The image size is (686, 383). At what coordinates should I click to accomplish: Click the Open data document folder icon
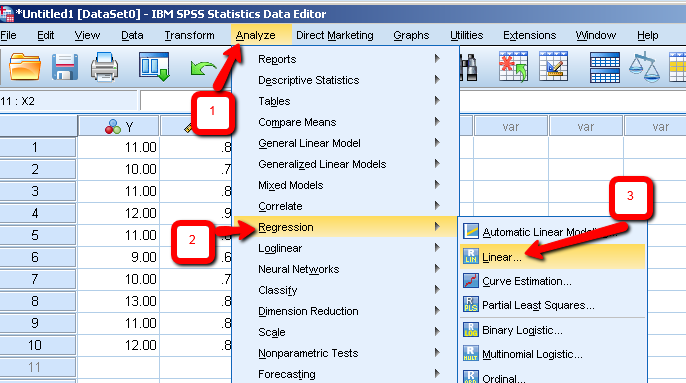24,67
